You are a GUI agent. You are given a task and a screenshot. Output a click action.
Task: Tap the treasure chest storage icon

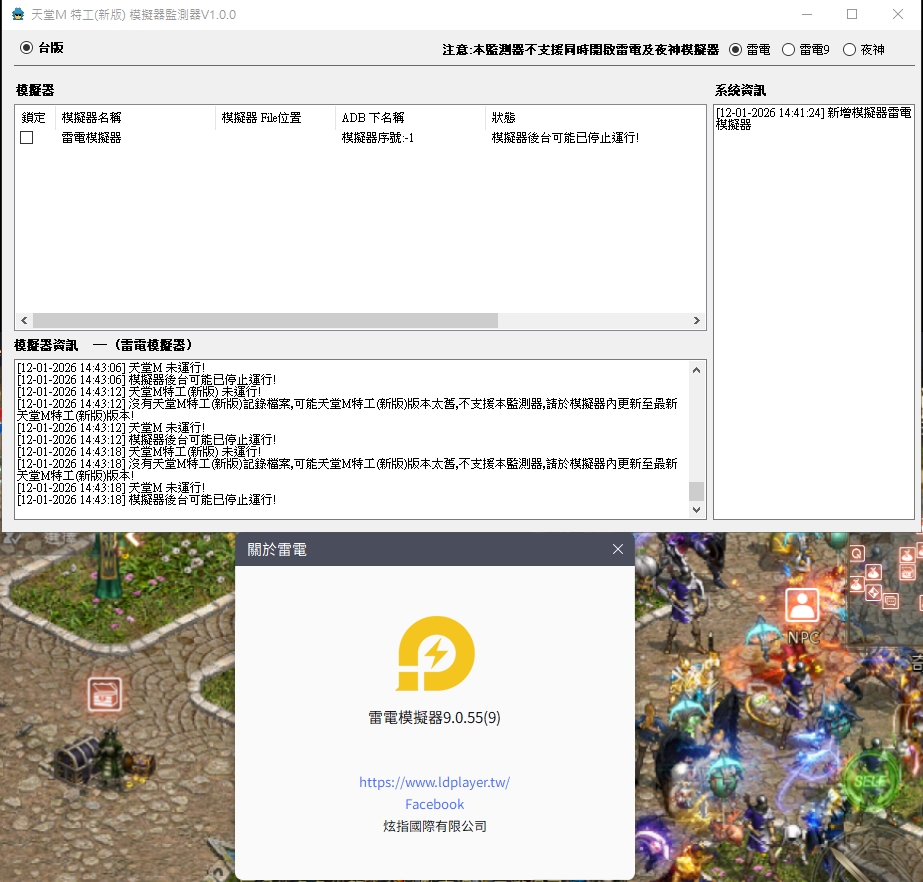pyautogui.click(x=105, y=692)
